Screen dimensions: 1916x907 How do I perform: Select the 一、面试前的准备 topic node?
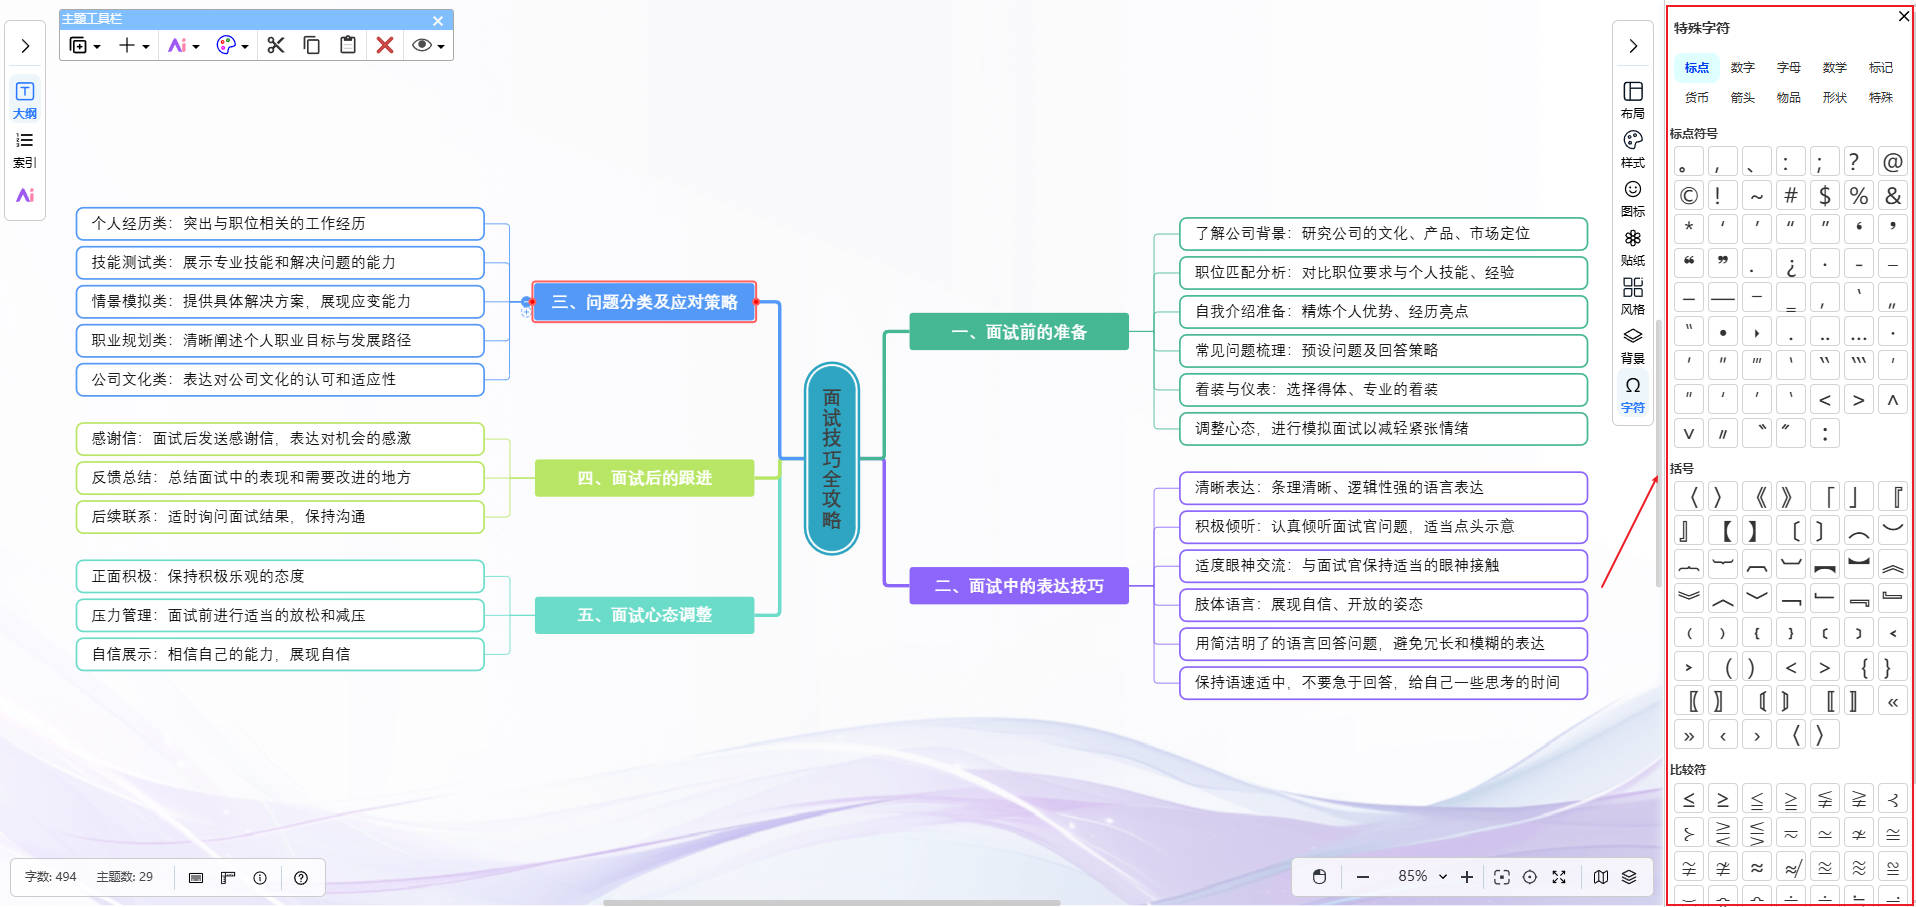point(1018,332)
